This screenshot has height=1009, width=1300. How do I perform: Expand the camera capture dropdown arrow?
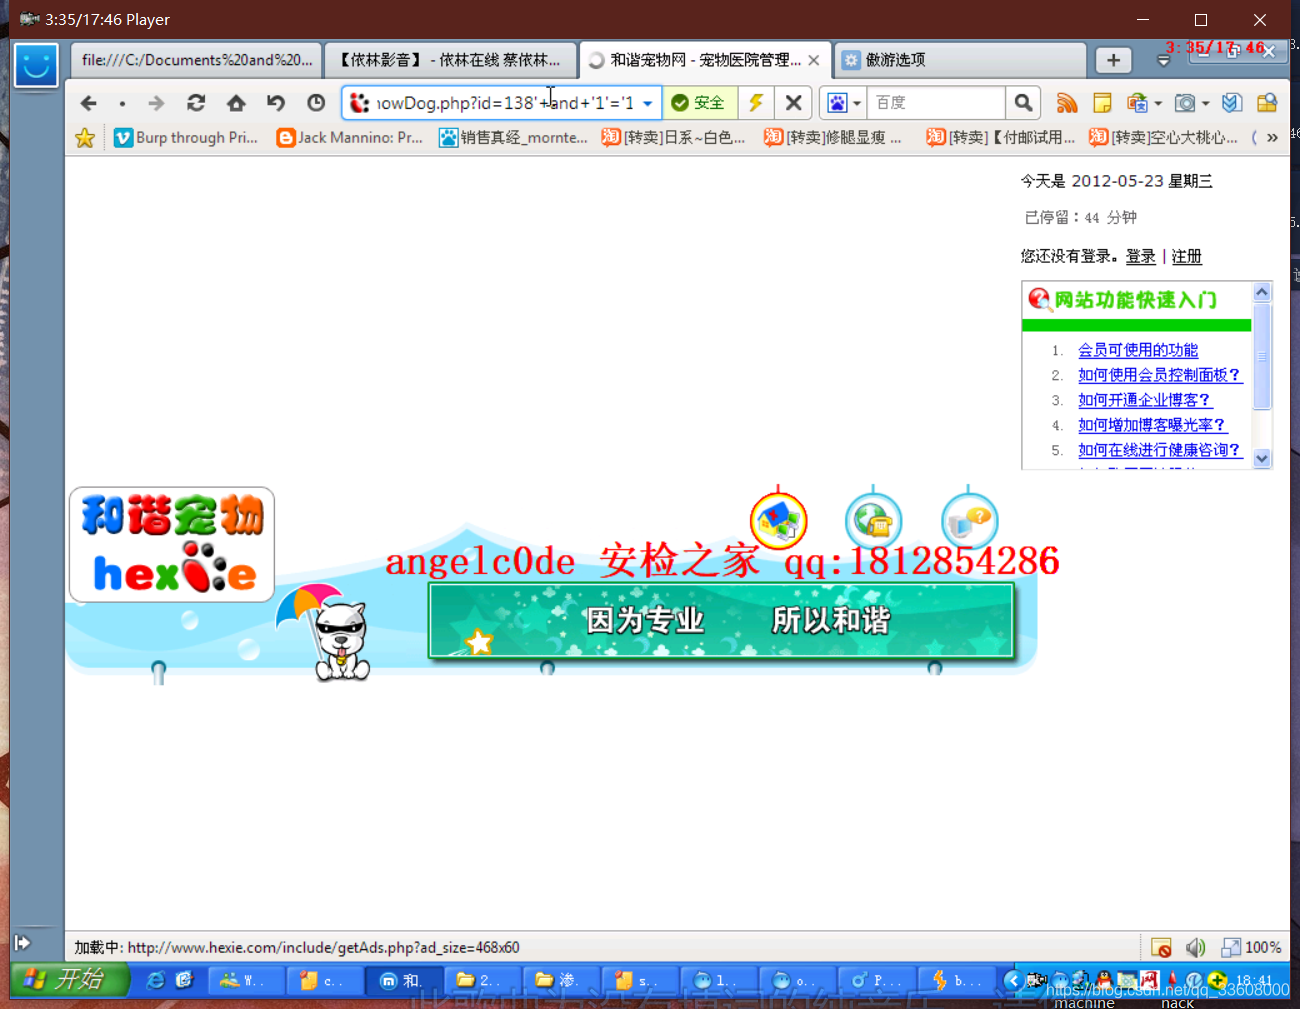tap(1205, 102)
